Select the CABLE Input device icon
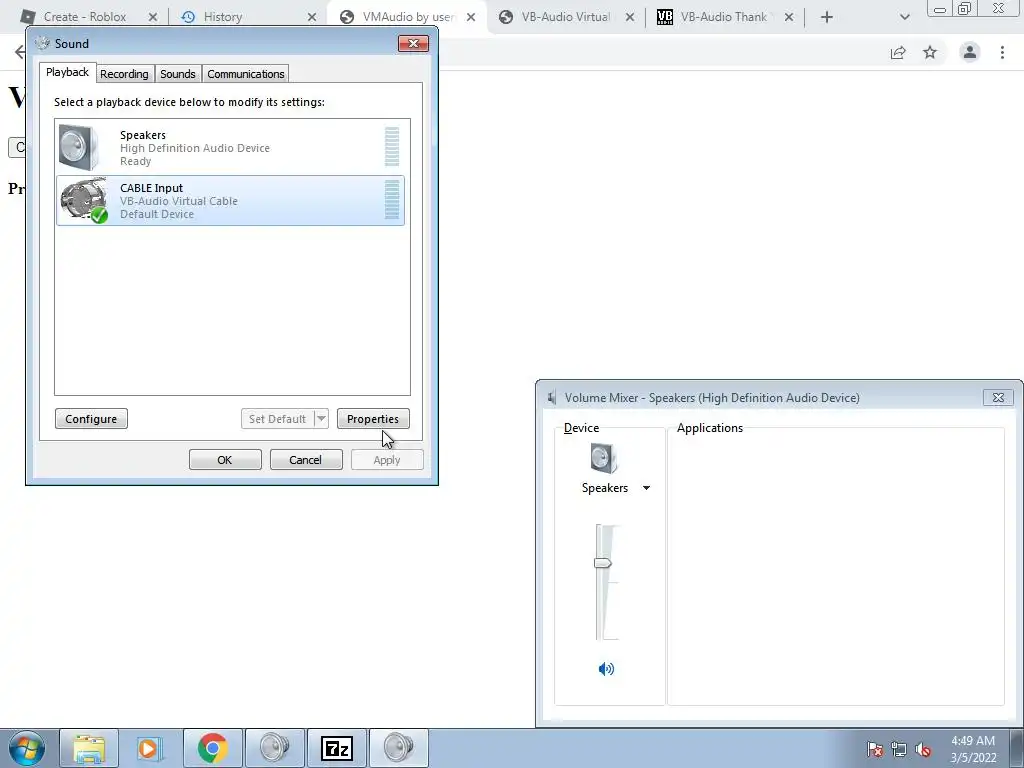 click(x=84, y=200)
